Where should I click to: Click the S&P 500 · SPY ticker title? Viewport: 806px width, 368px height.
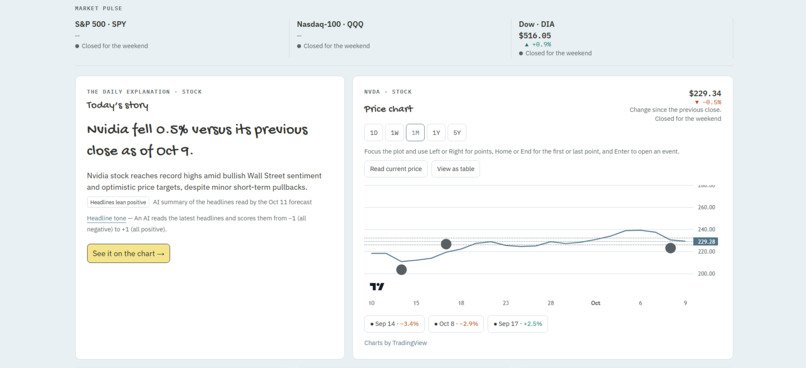pos(101,24)
